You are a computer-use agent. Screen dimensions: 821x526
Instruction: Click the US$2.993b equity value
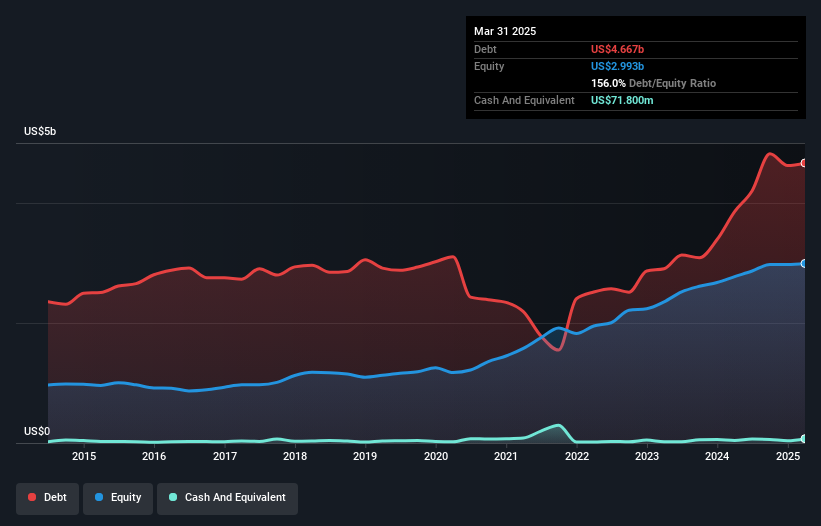617,66
